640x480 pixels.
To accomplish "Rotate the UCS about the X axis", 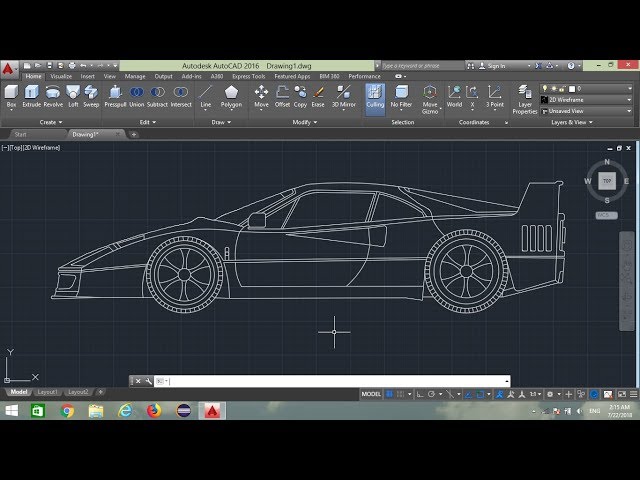I will (x=472, y=96).
